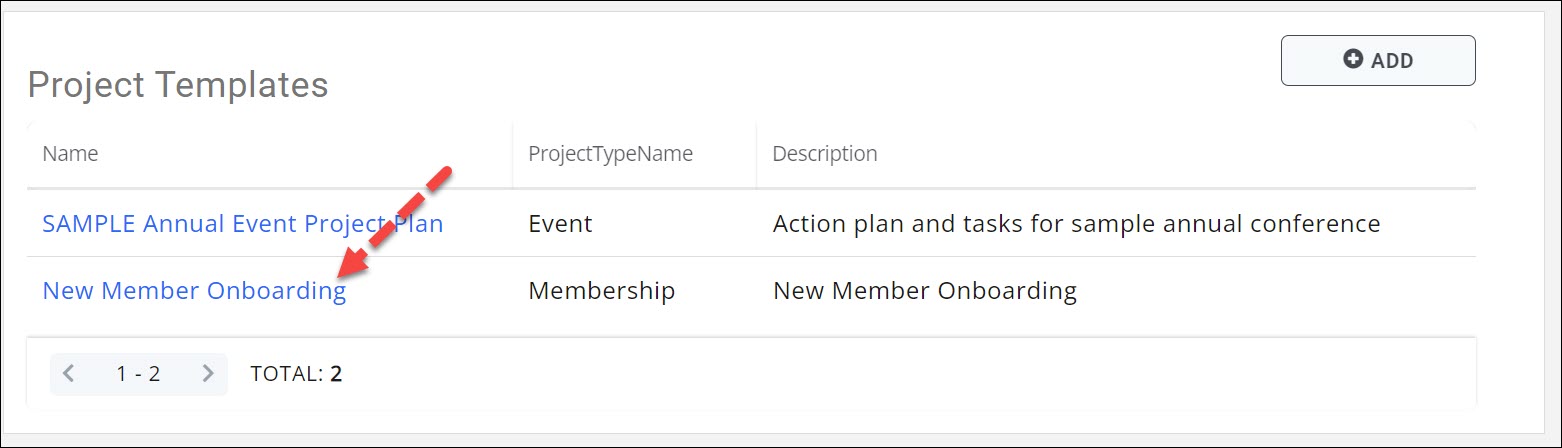Viewport: 1562px width, 448px height.
Task: Go to the previous page of templates
Action: (69, 374)
